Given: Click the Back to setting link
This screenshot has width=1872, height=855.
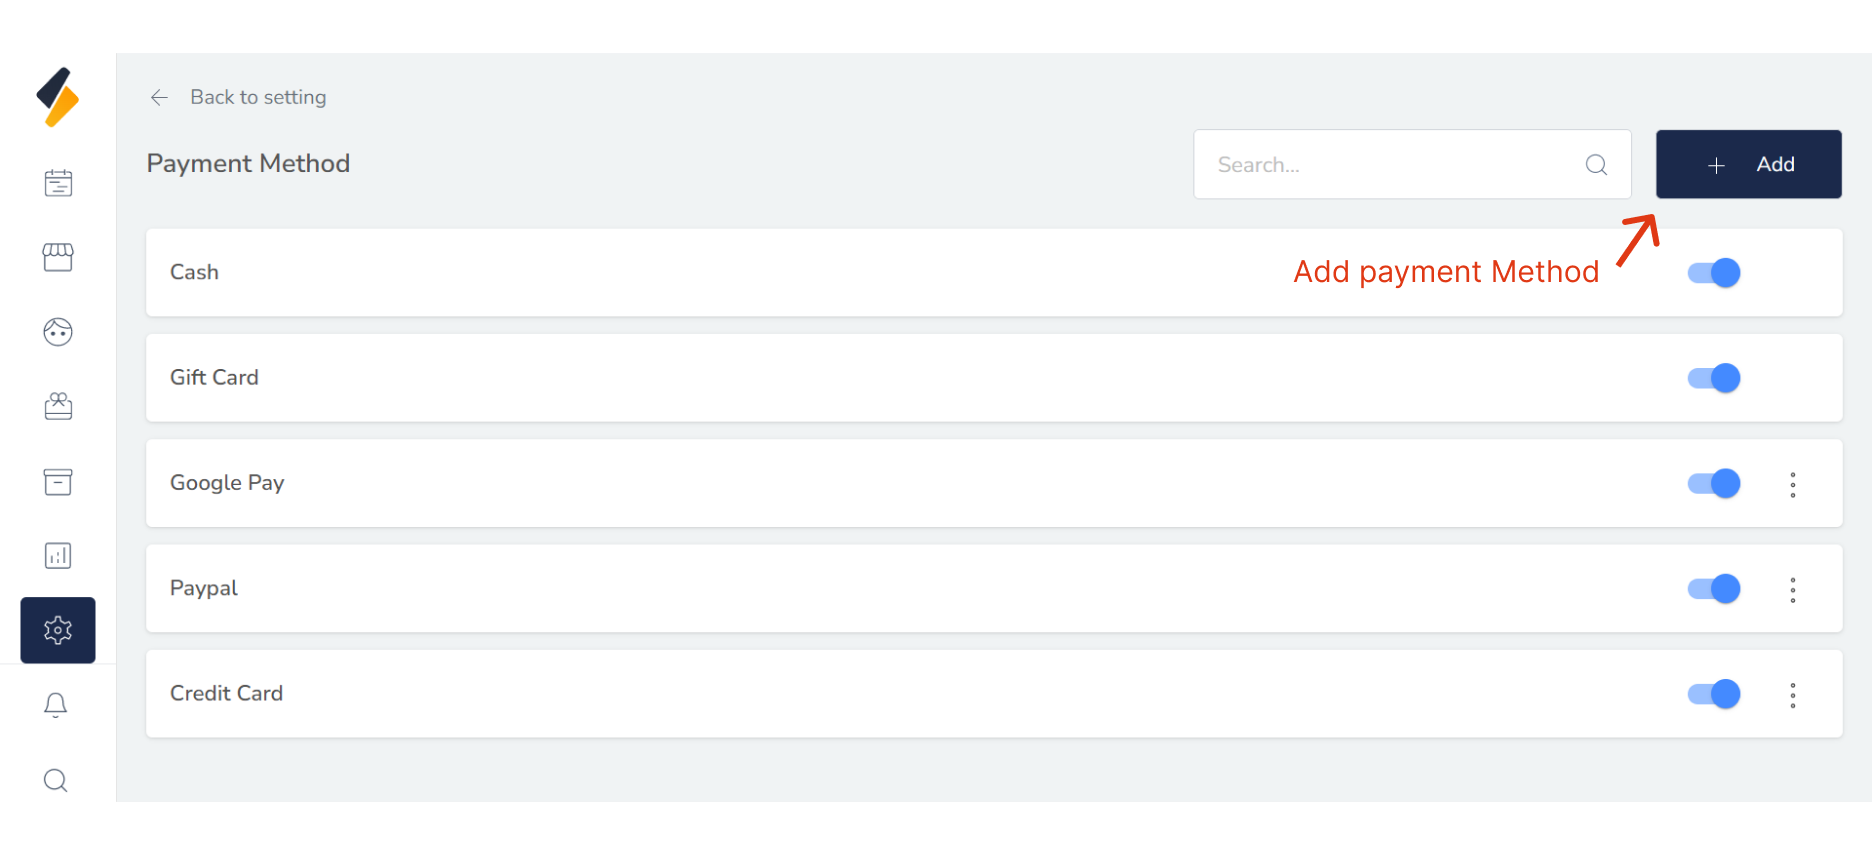Looking at the screenshot, I should (257, 97).
